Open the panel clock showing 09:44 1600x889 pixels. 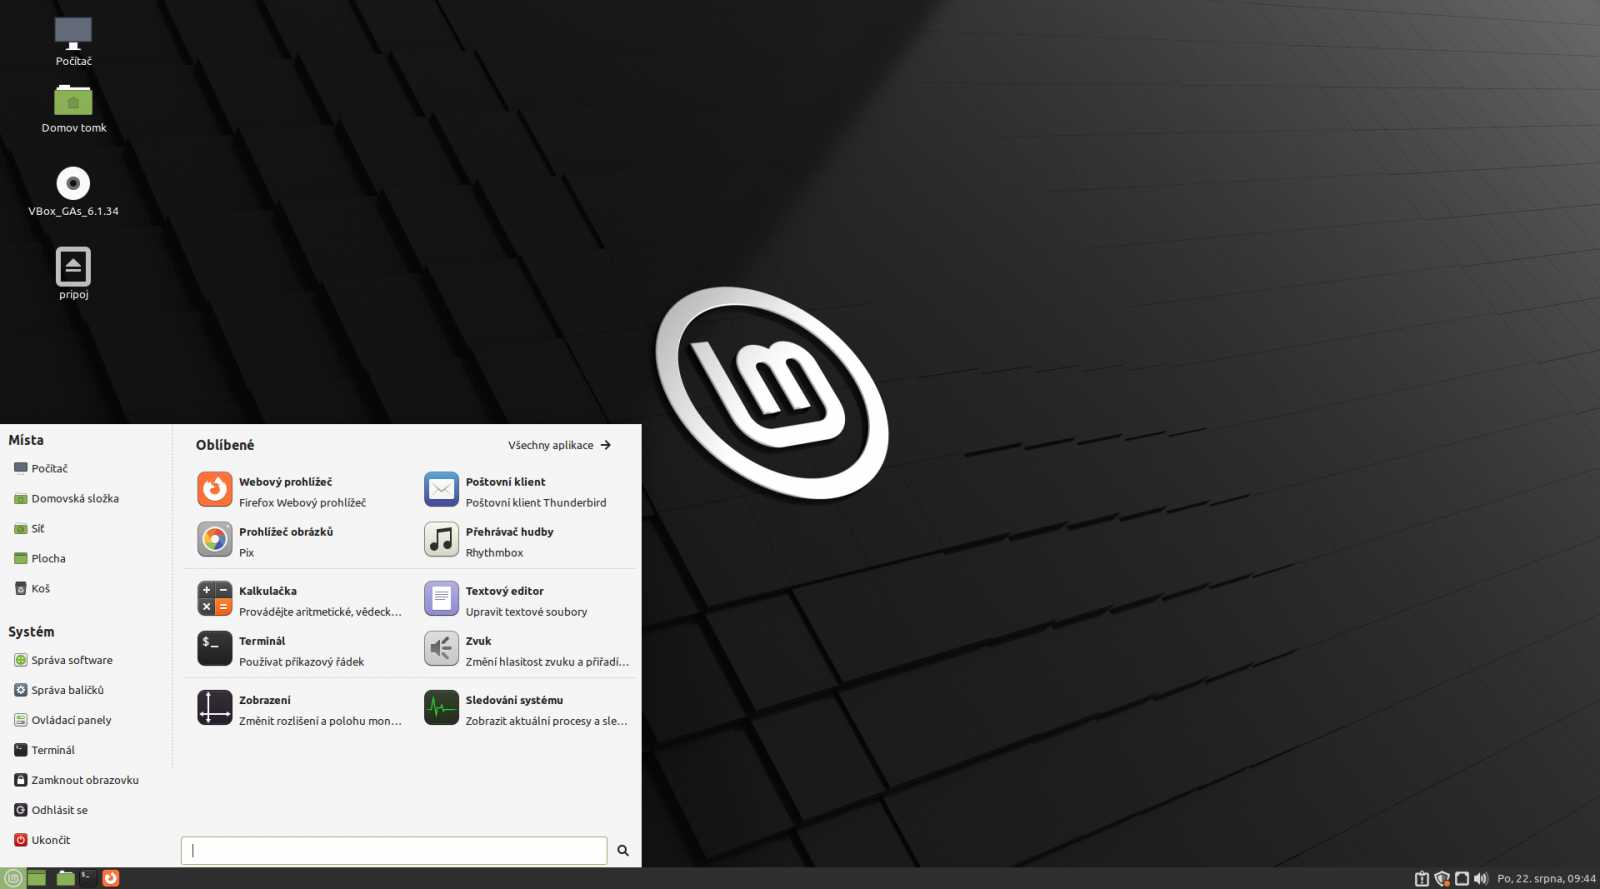pyautogui.click(x=1546, y=879)
